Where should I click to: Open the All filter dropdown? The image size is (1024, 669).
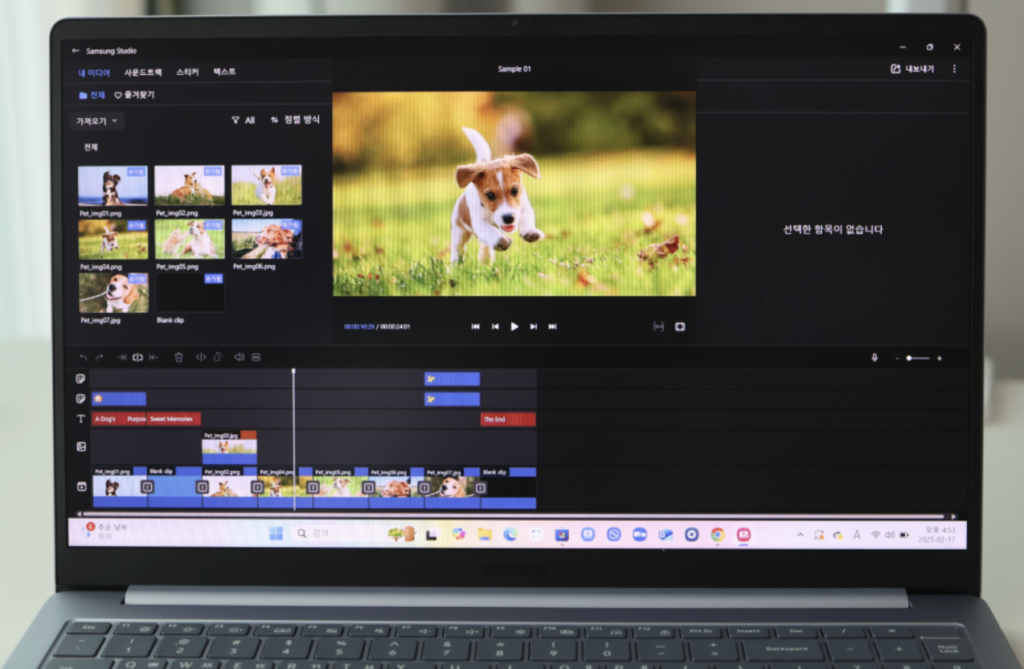[x=243, y=120]
